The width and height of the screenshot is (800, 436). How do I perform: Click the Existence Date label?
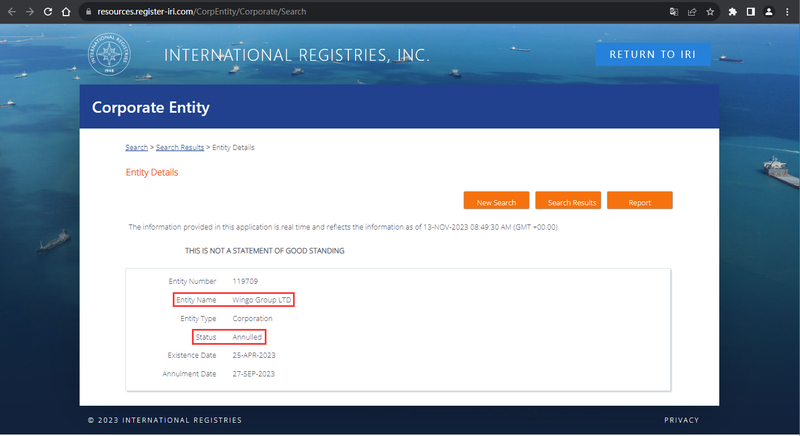(x=192, y=355)
